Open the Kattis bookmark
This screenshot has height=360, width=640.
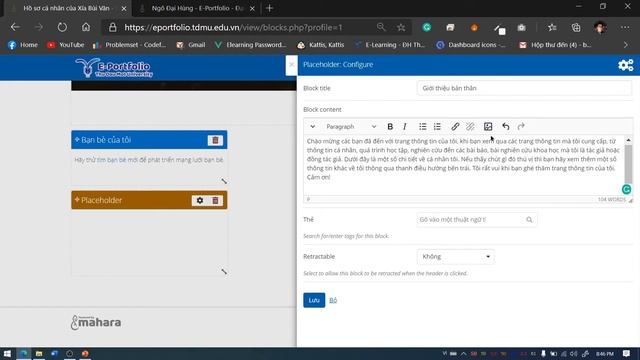[x=321, y=45]
